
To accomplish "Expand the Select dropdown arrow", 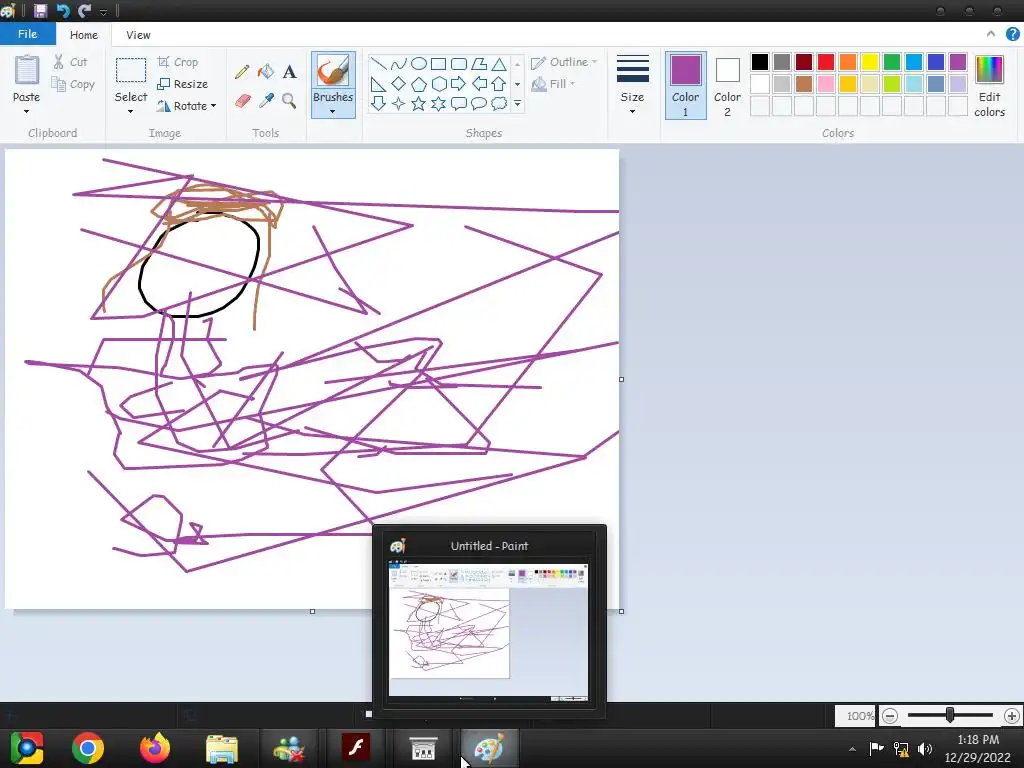I will tap(131, 112).
